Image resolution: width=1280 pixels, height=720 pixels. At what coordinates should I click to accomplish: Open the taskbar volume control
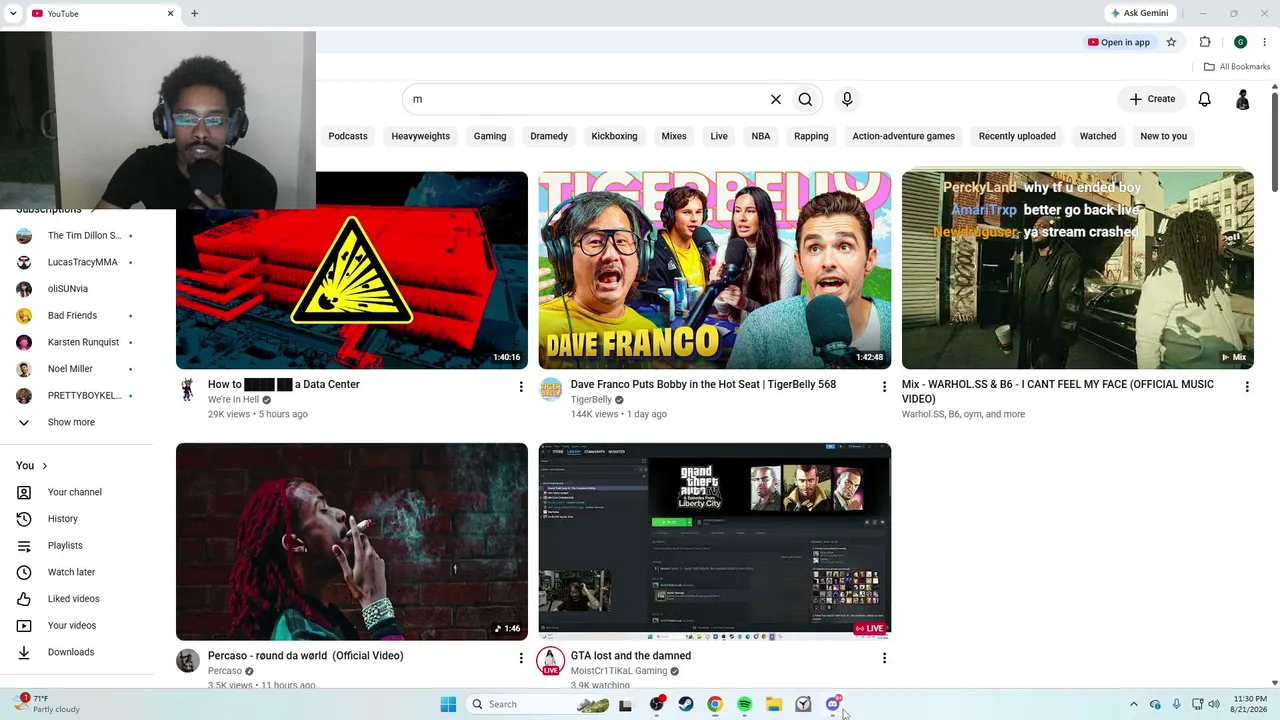(x=1214, y=704)
